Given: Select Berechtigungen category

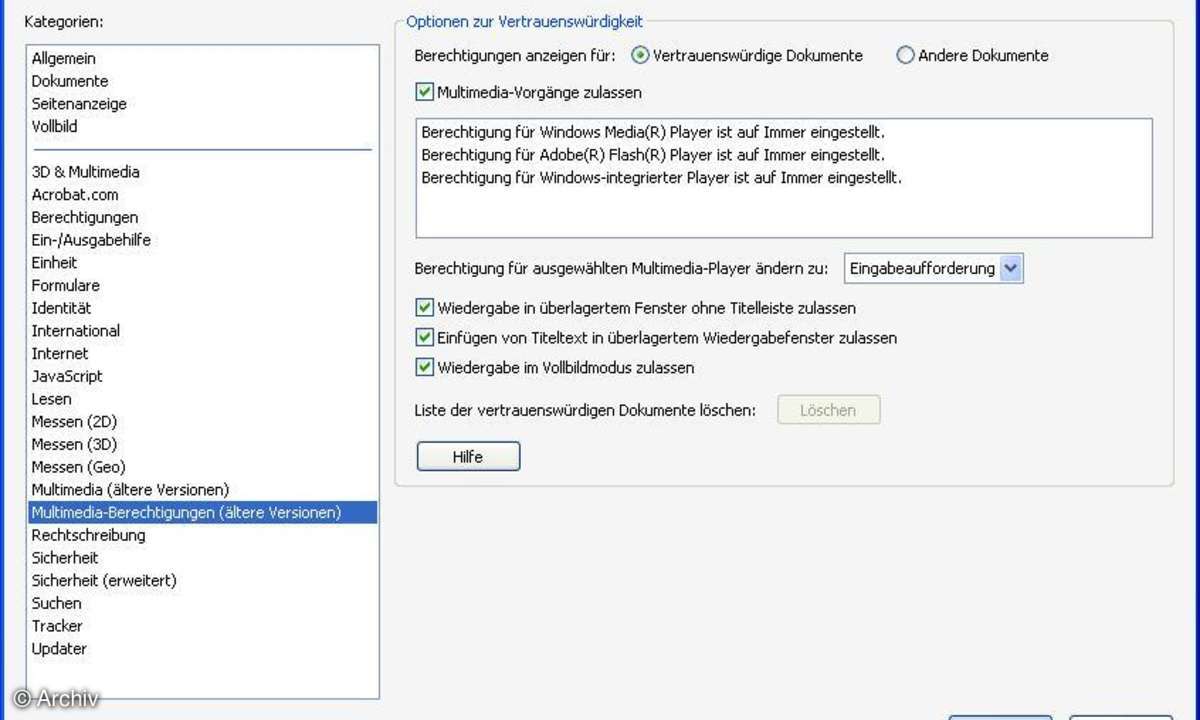Looking at the screenshot, I should click(x=85, y=217).
